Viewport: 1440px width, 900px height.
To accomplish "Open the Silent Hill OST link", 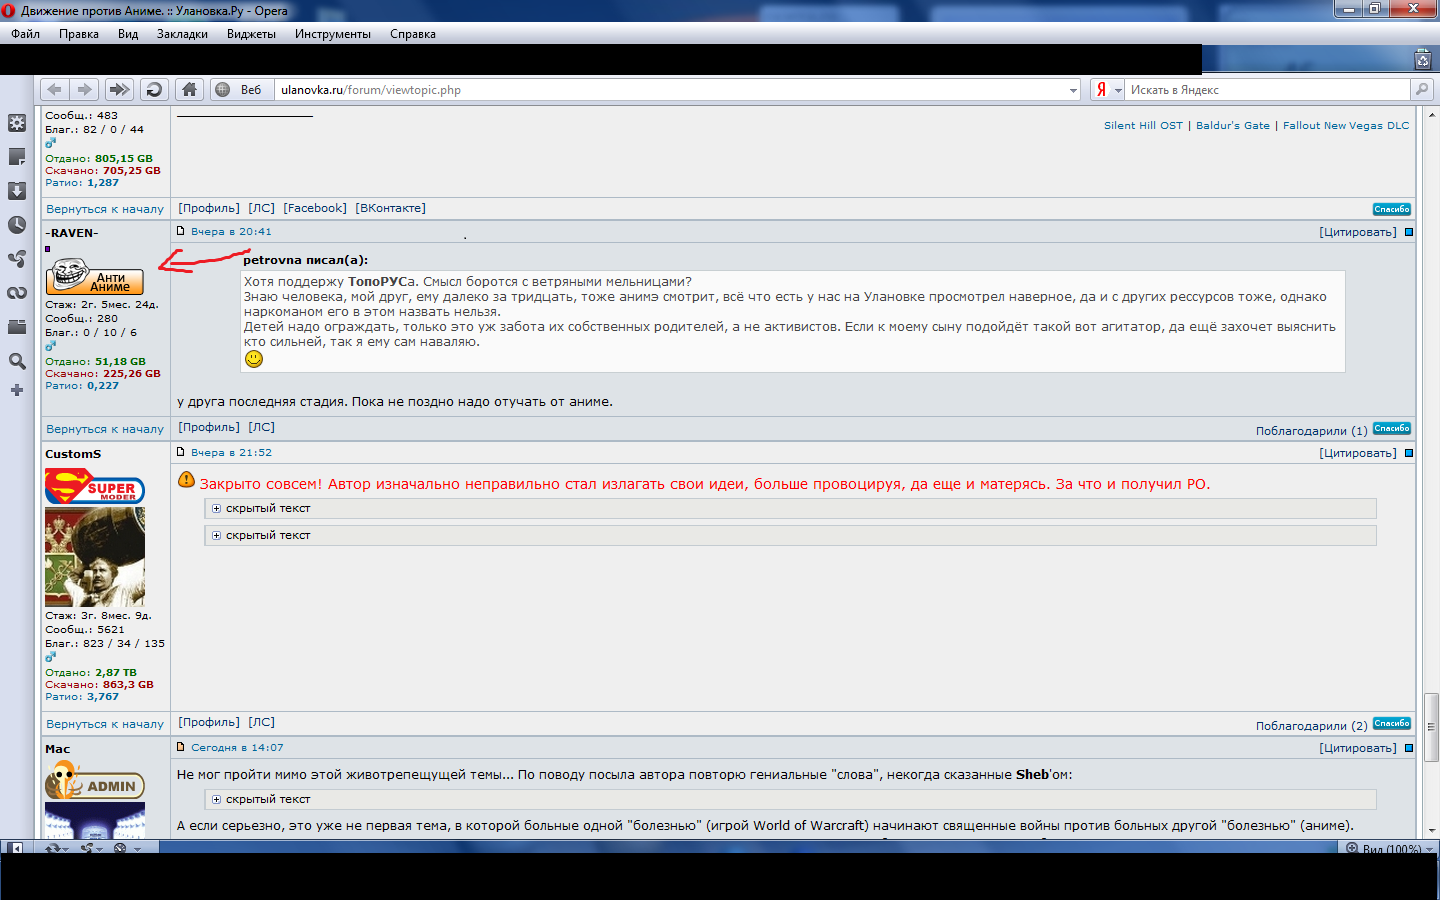I will [x=1143, y=126].
